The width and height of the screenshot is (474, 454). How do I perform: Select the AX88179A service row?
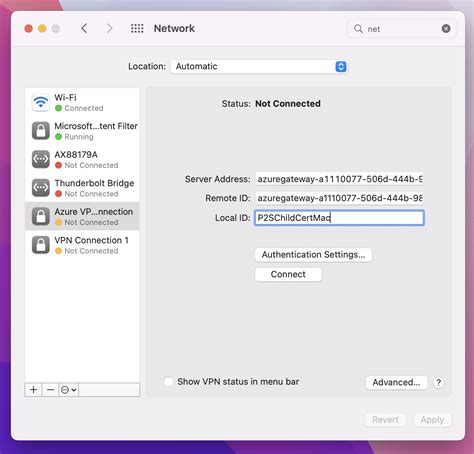click(x=82, y=159)
